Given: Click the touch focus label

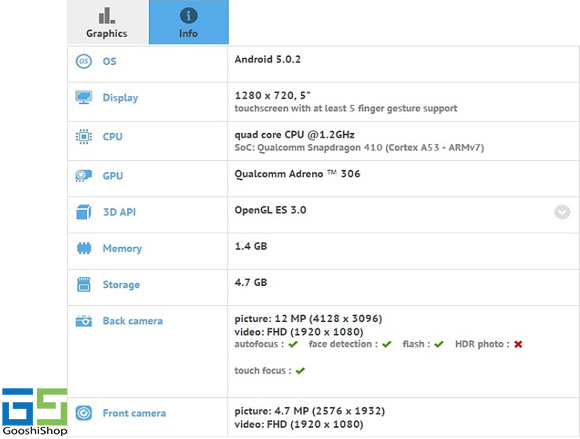Looking at the screenshot, I should click(x=263, y=371).
